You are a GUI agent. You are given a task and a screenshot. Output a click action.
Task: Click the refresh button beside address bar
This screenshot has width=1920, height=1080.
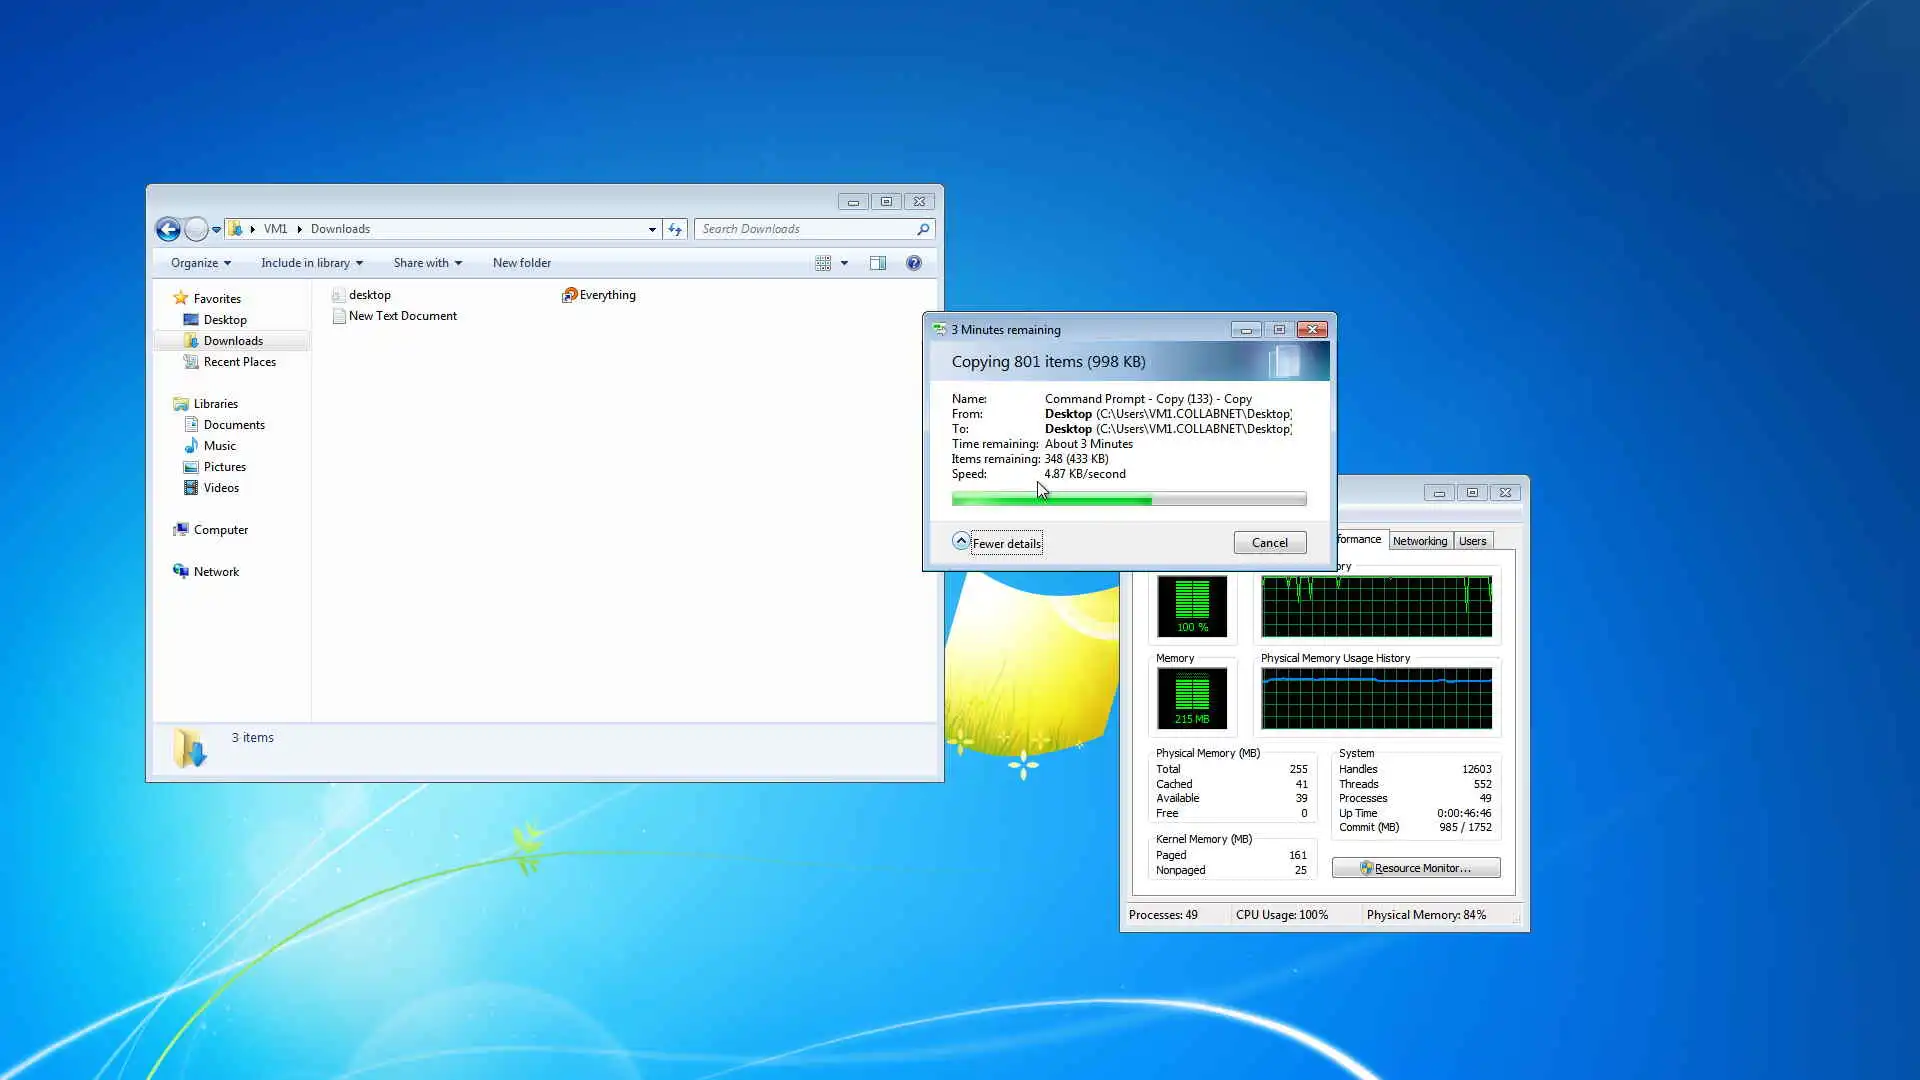click(675, 230)
